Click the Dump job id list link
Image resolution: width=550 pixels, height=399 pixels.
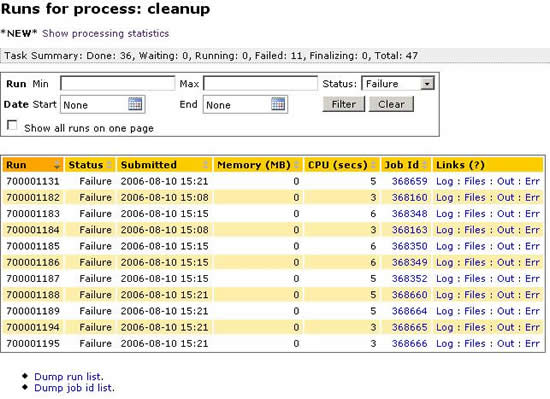[74, 388]
